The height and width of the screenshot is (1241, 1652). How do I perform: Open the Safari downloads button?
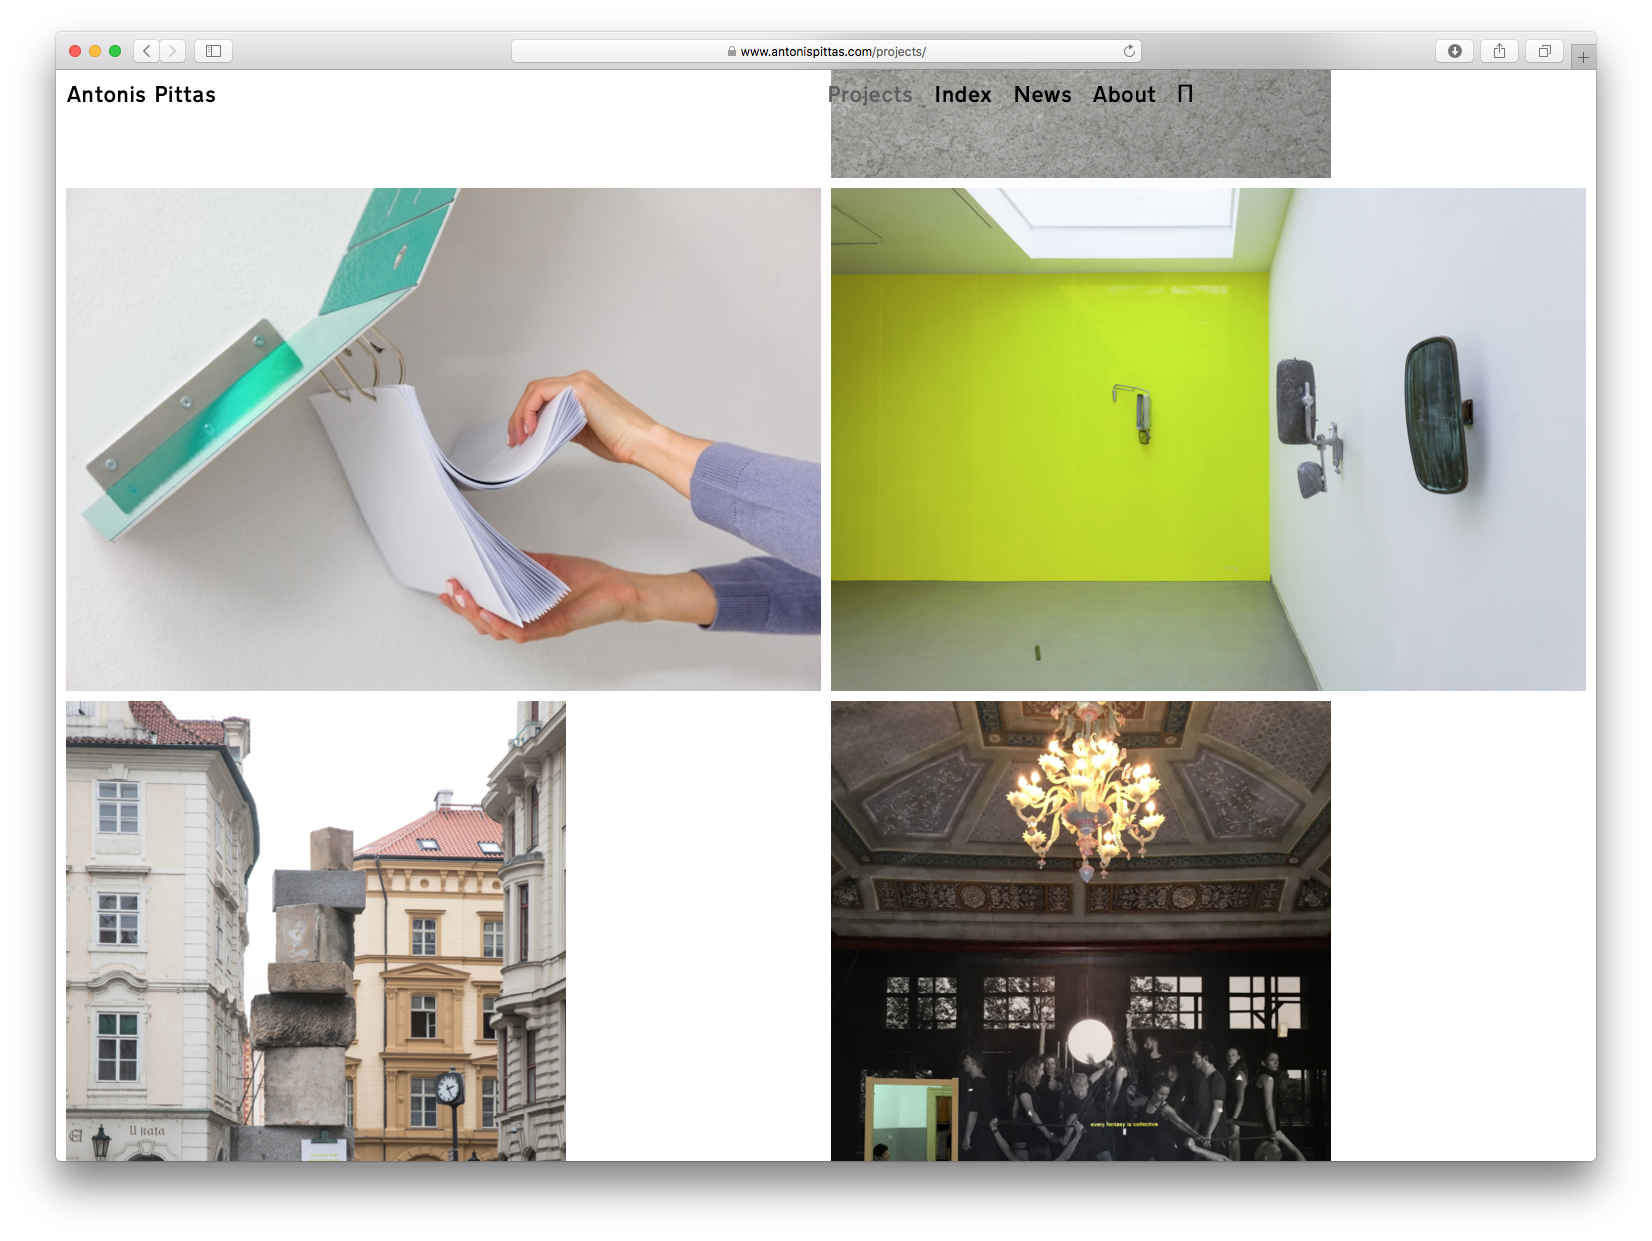pyautogui.click(x=1454, y=51)
